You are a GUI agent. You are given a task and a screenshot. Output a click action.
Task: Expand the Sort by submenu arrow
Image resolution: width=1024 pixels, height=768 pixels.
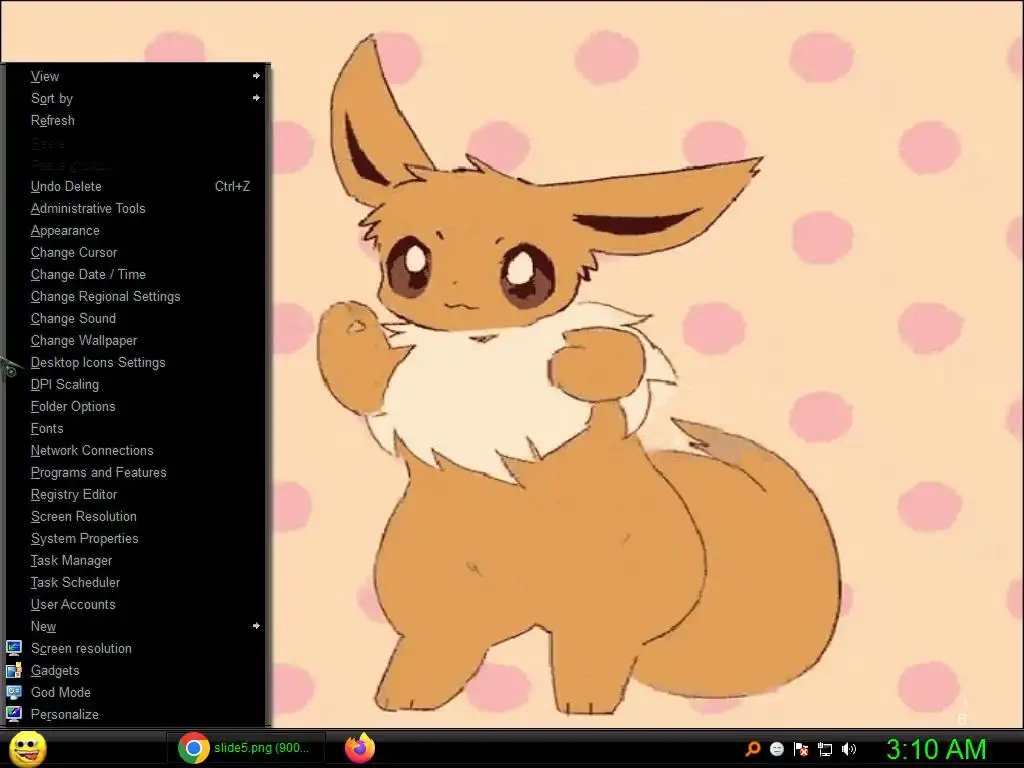256,98
